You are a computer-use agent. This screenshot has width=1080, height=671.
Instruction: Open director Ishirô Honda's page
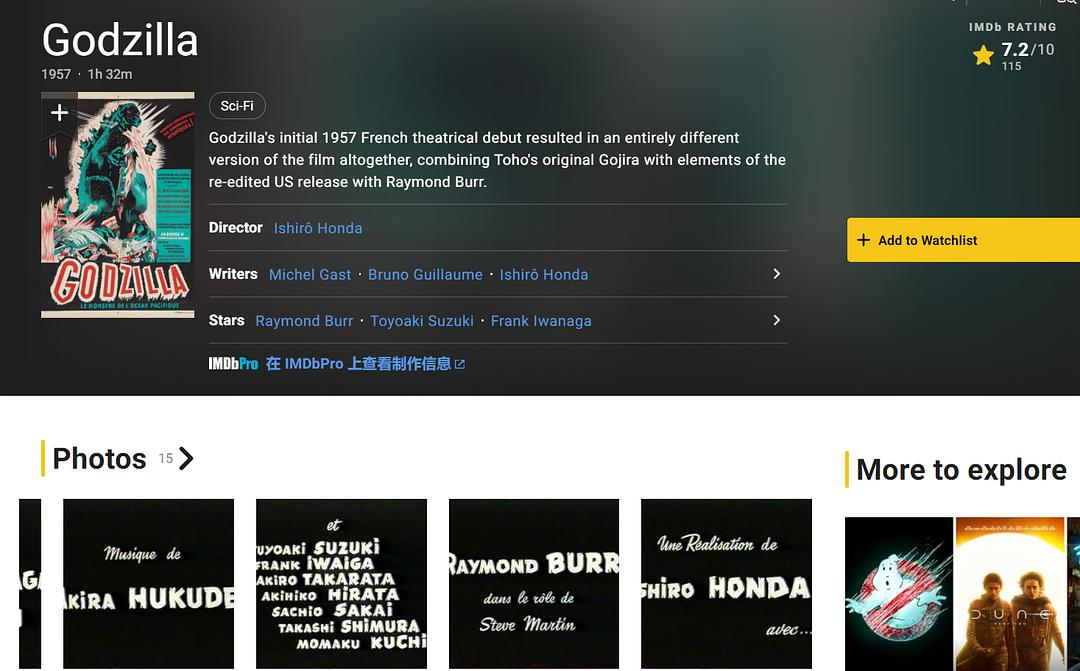pos(318,228)
